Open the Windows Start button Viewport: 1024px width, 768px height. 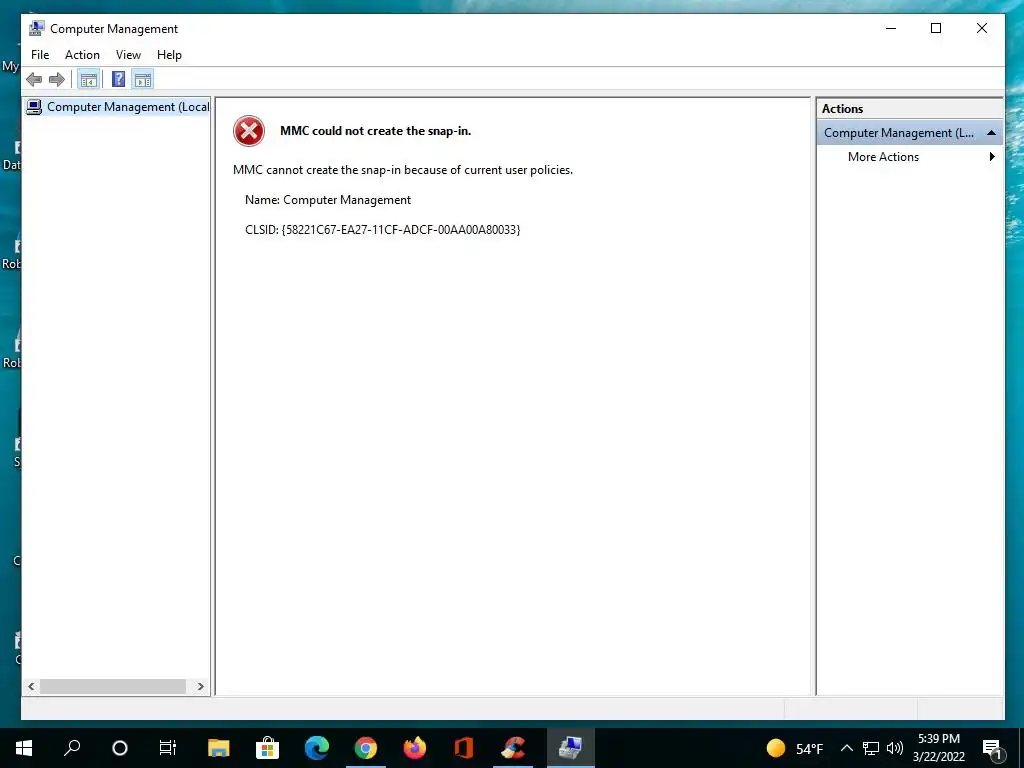pos(24,748)
